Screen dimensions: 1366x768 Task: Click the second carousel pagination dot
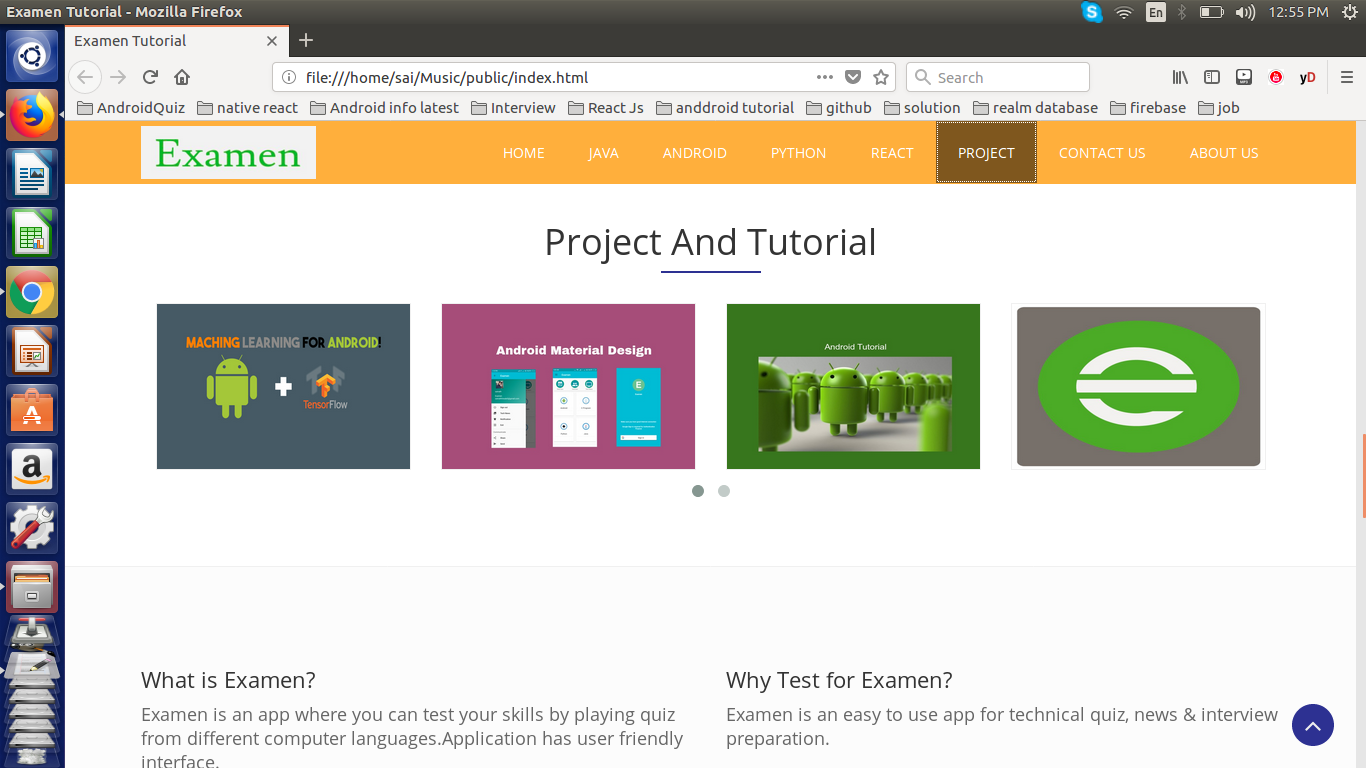pyautogui.click(x=724, y=491)
